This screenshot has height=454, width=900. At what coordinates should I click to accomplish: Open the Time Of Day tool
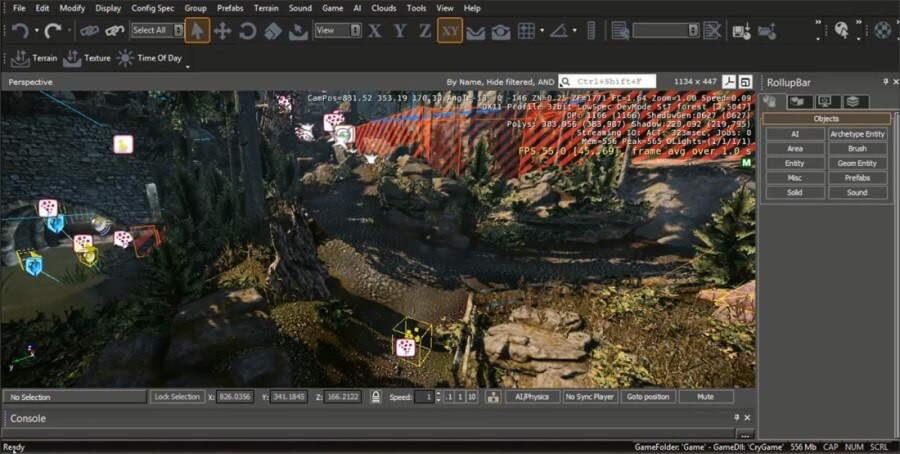tap(149, 58)
